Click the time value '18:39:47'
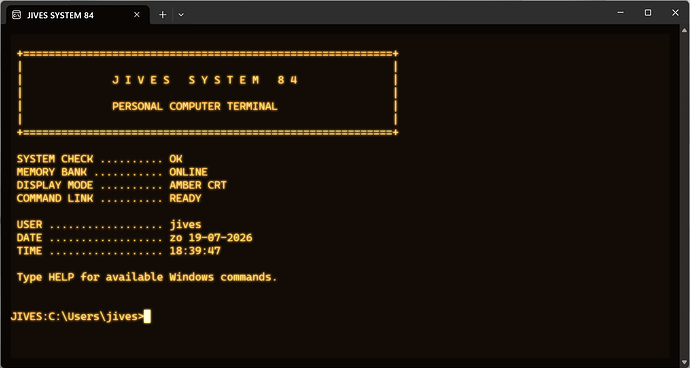Viewport: 690px width, 368px height. 195,251
